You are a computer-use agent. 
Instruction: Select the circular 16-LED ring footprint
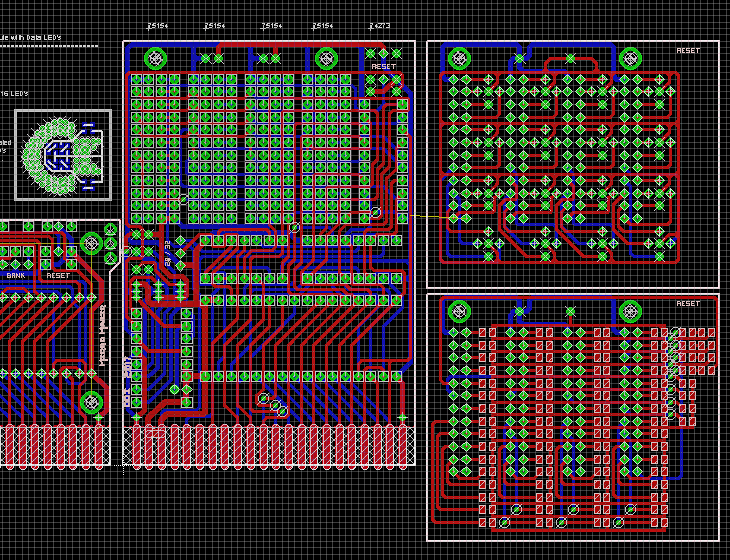[62, 155]
